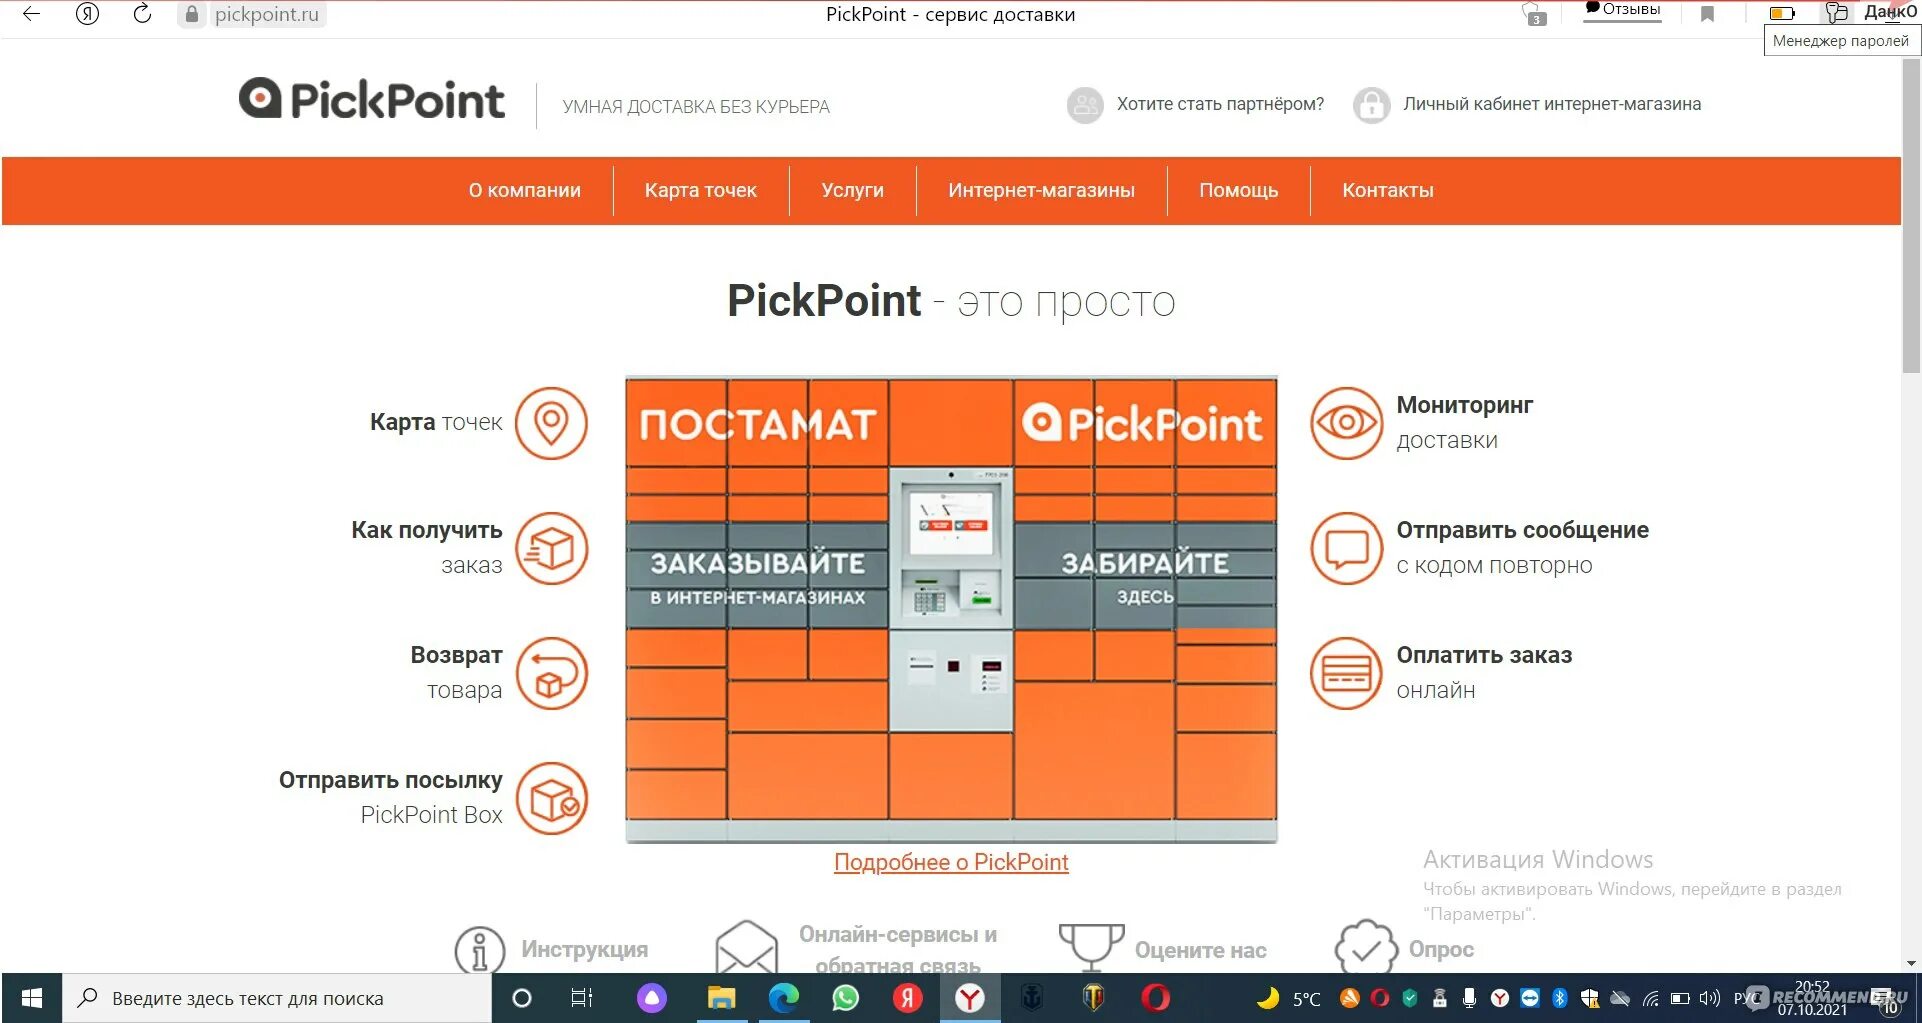The width and height of the screenshot is (1922, 1023).
Task: Click the Отправить посылку PickPoint Box link
Action: pyautogui.click(x=391, y=798)
